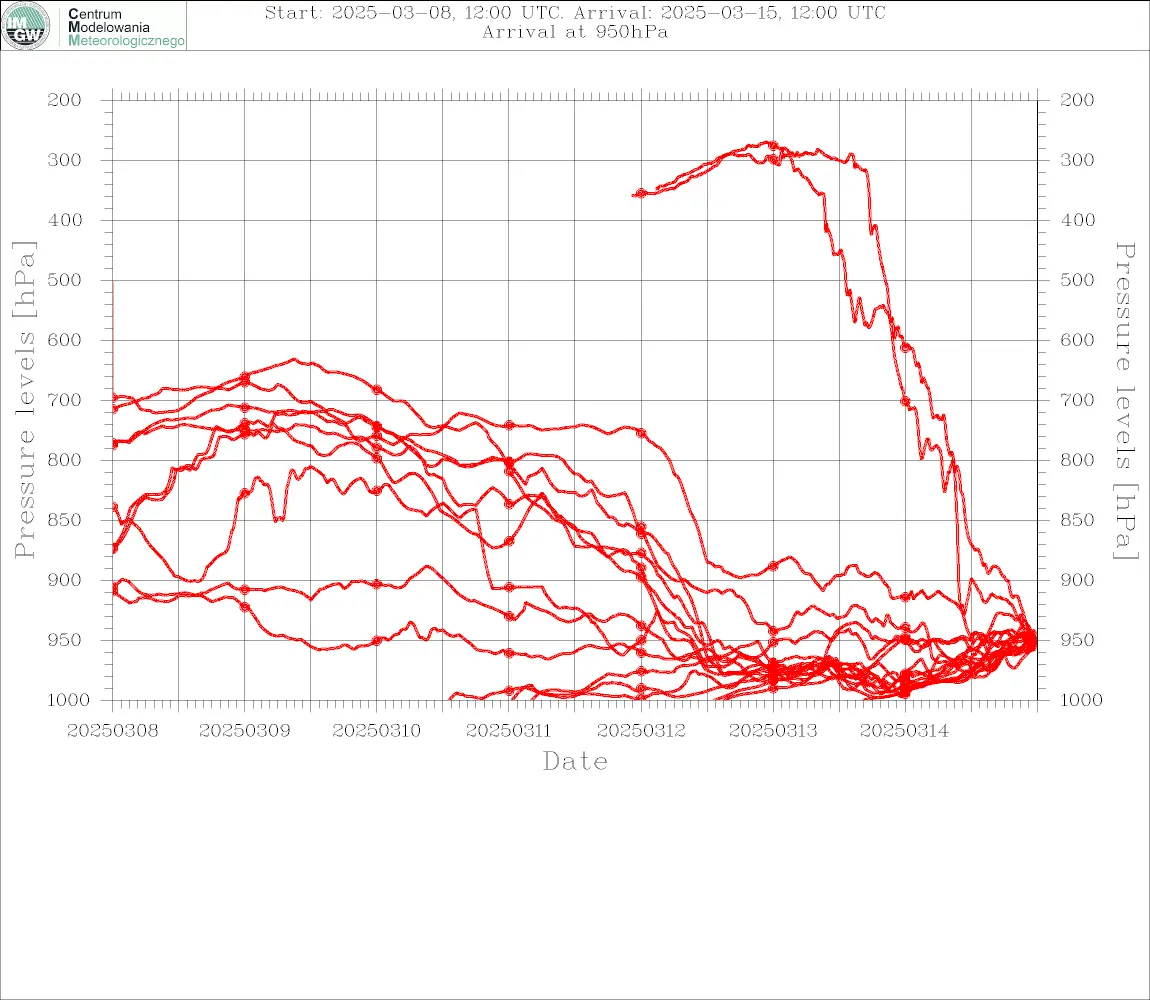
Task: Click the right axis 200 label
Action: [x=1077, y=100]
